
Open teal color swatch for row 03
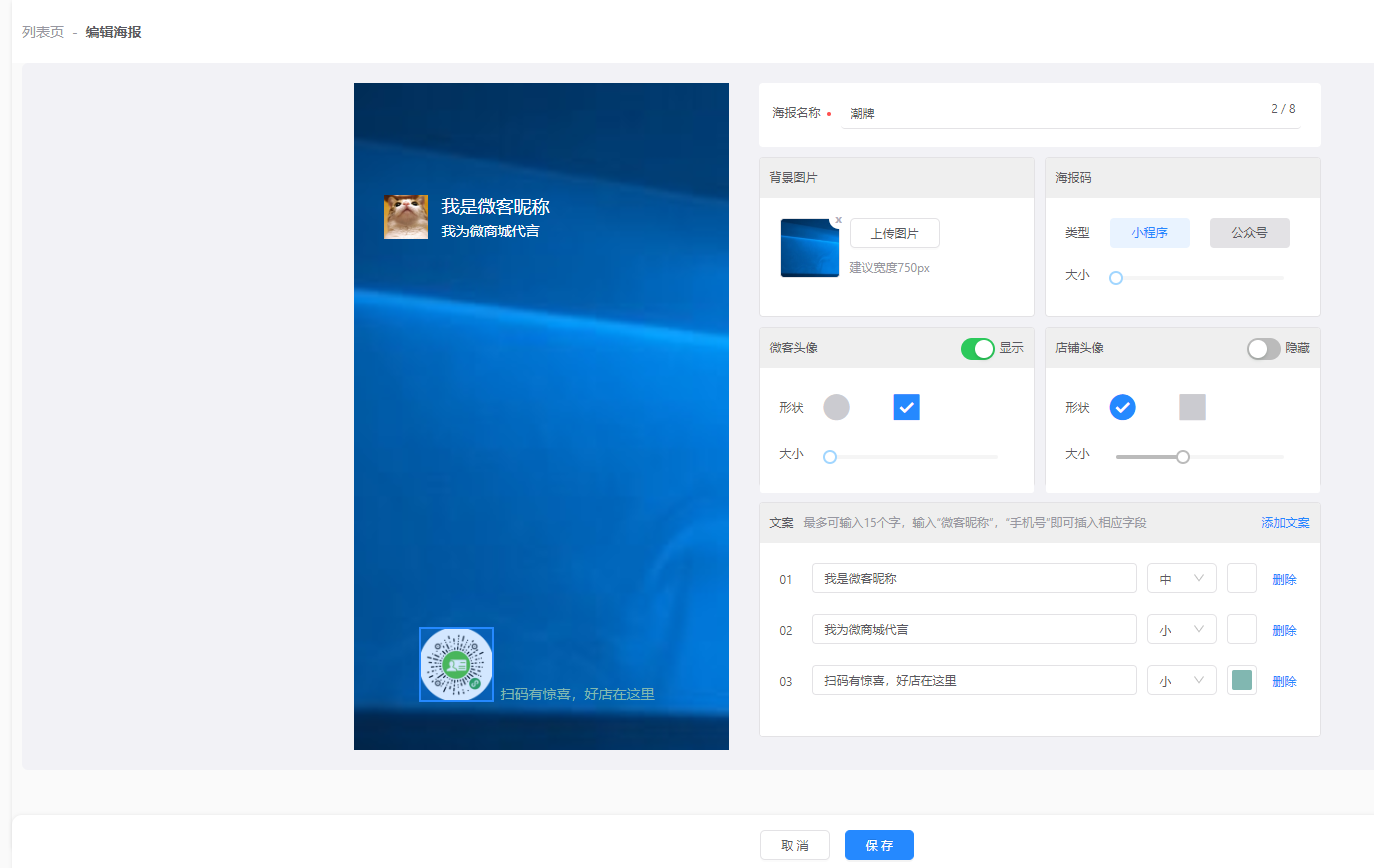[1242, 681]
